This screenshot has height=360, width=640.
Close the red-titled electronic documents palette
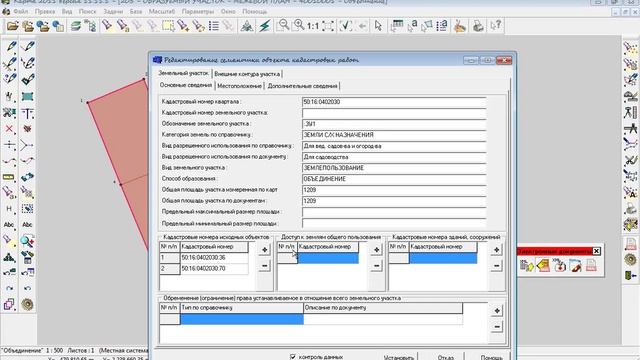tap(596, 251)
